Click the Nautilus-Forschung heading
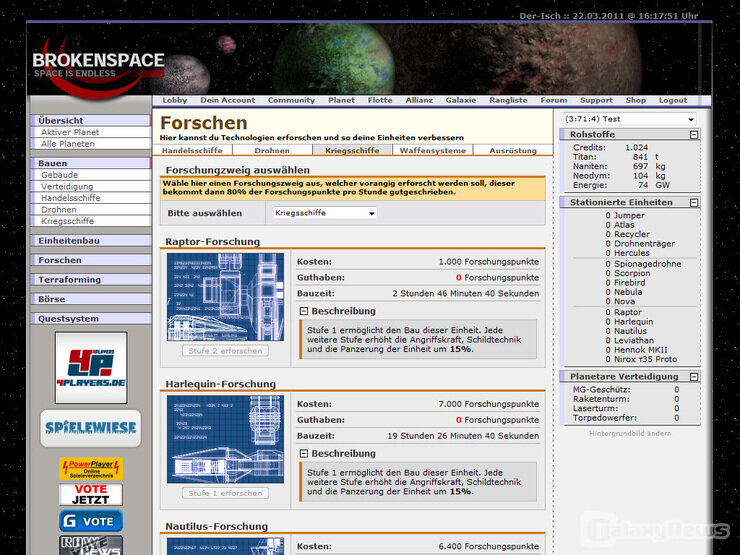This screenshot has width=740, height=555. pos(217,526)
